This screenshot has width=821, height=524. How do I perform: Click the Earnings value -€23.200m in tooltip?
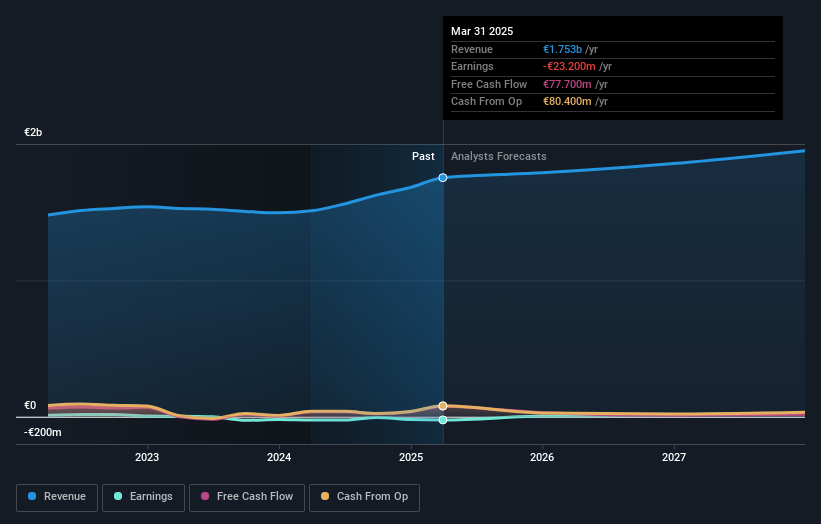click(569, 66)
